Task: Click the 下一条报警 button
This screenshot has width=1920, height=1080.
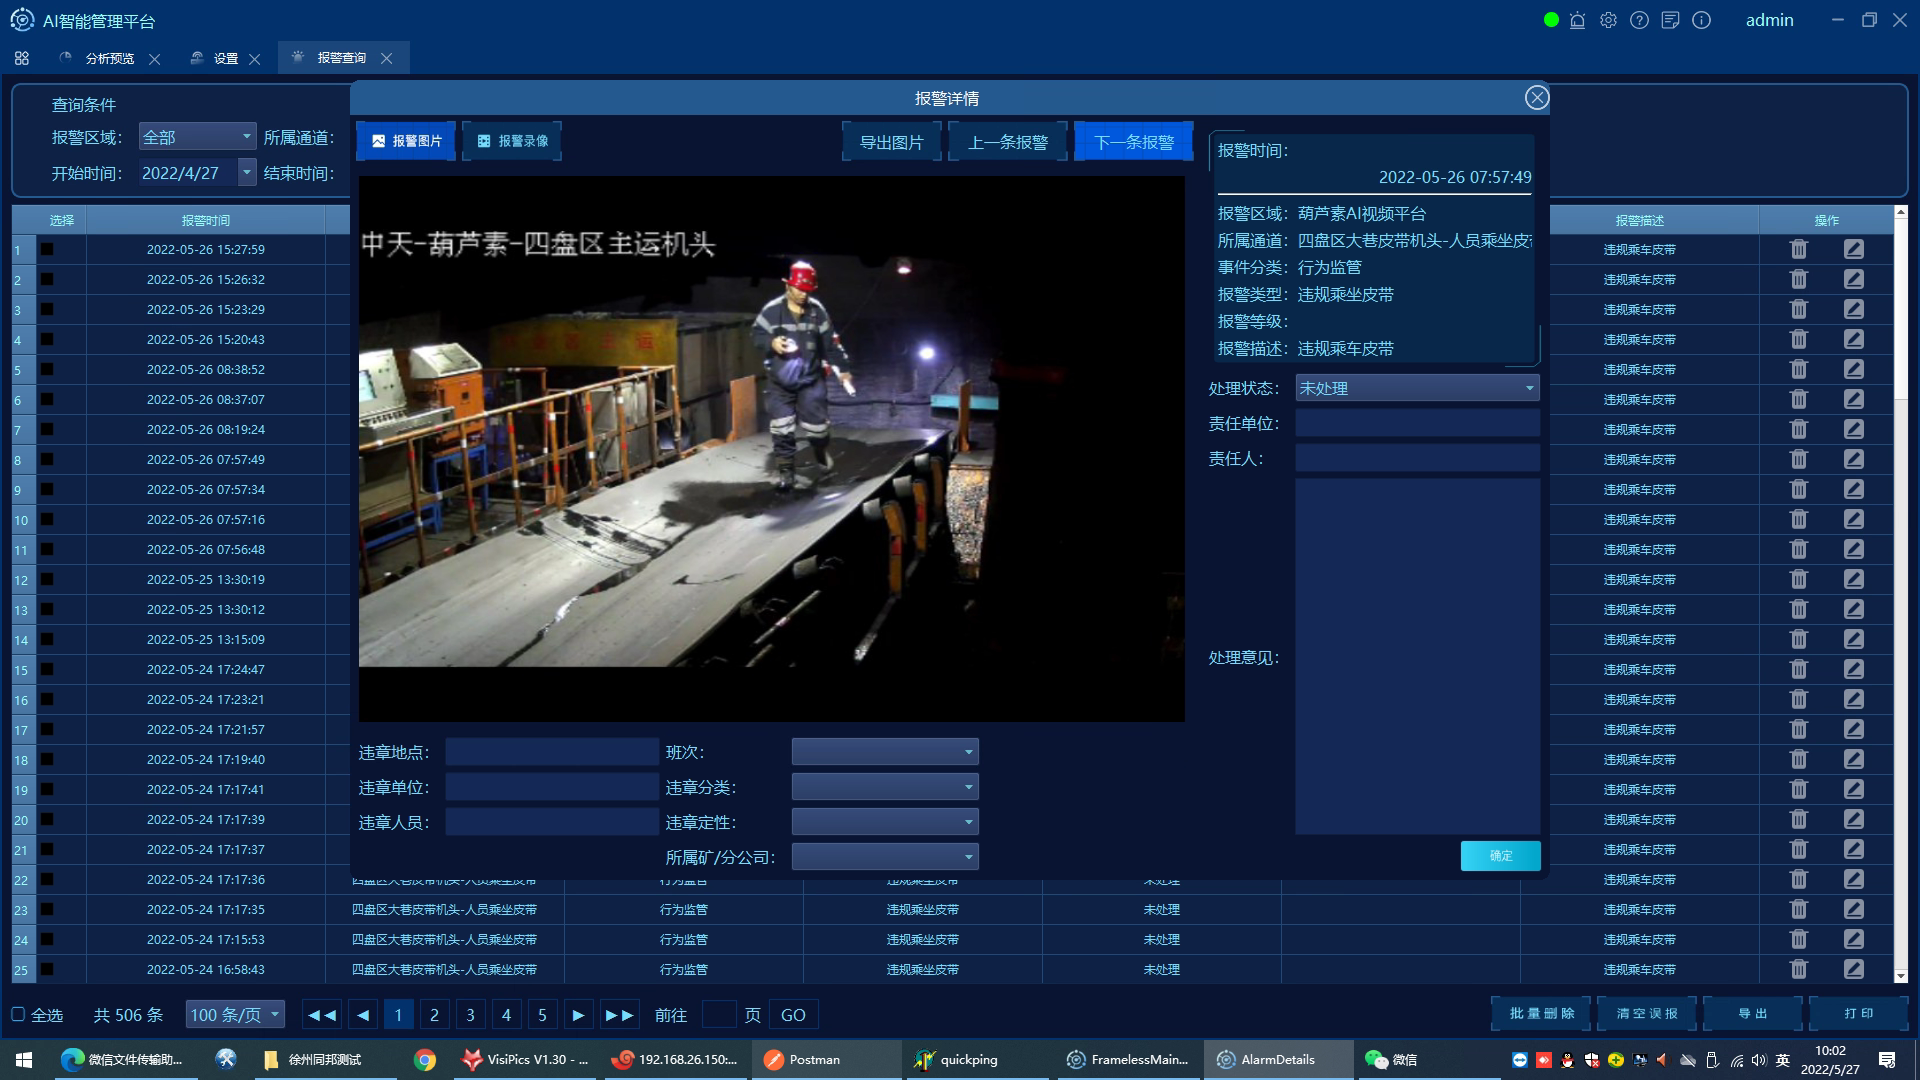Action: [1133, 142]
